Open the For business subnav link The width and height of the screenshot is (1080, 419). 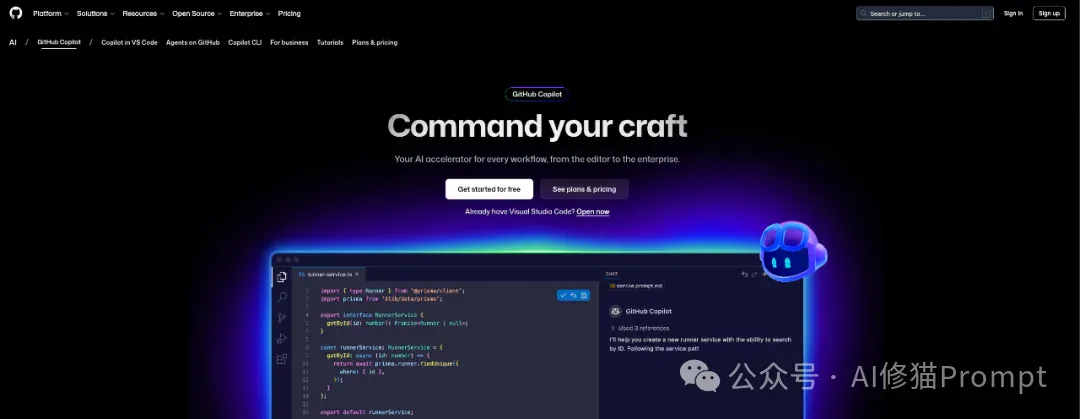pyautogui.click(x=289, y=43)
